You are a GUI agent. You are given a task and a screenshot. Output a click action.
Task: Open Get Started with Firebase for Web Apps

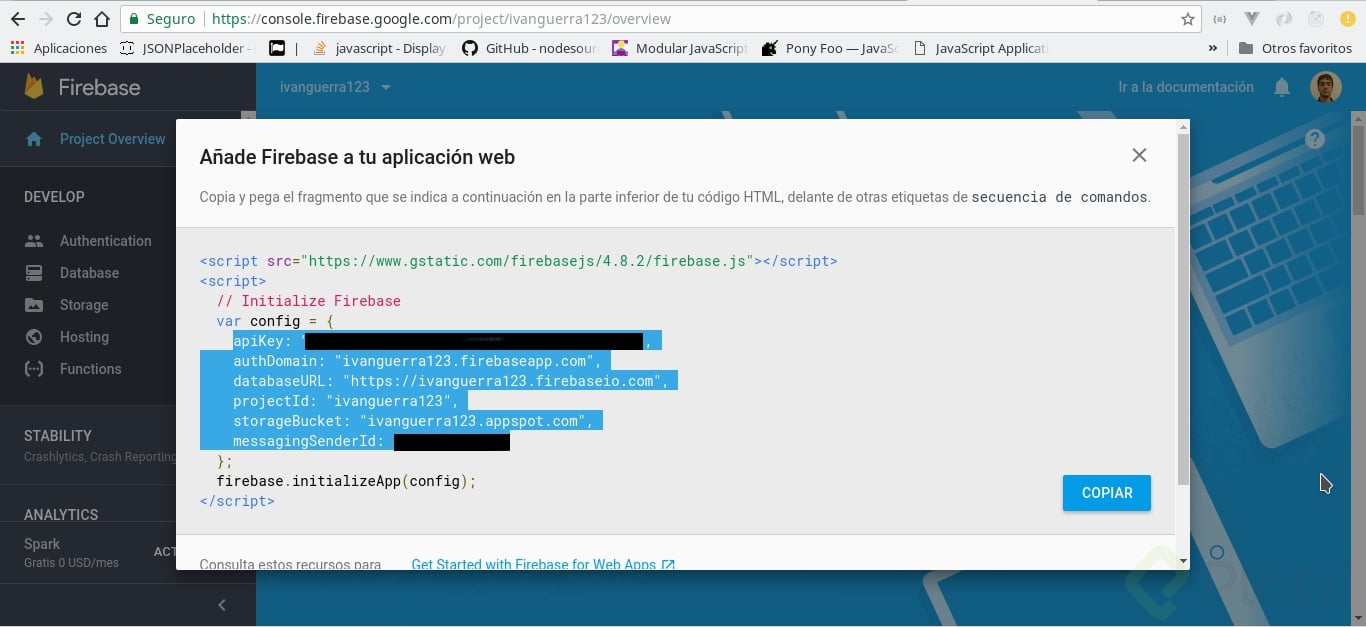(x=543, y=563)
